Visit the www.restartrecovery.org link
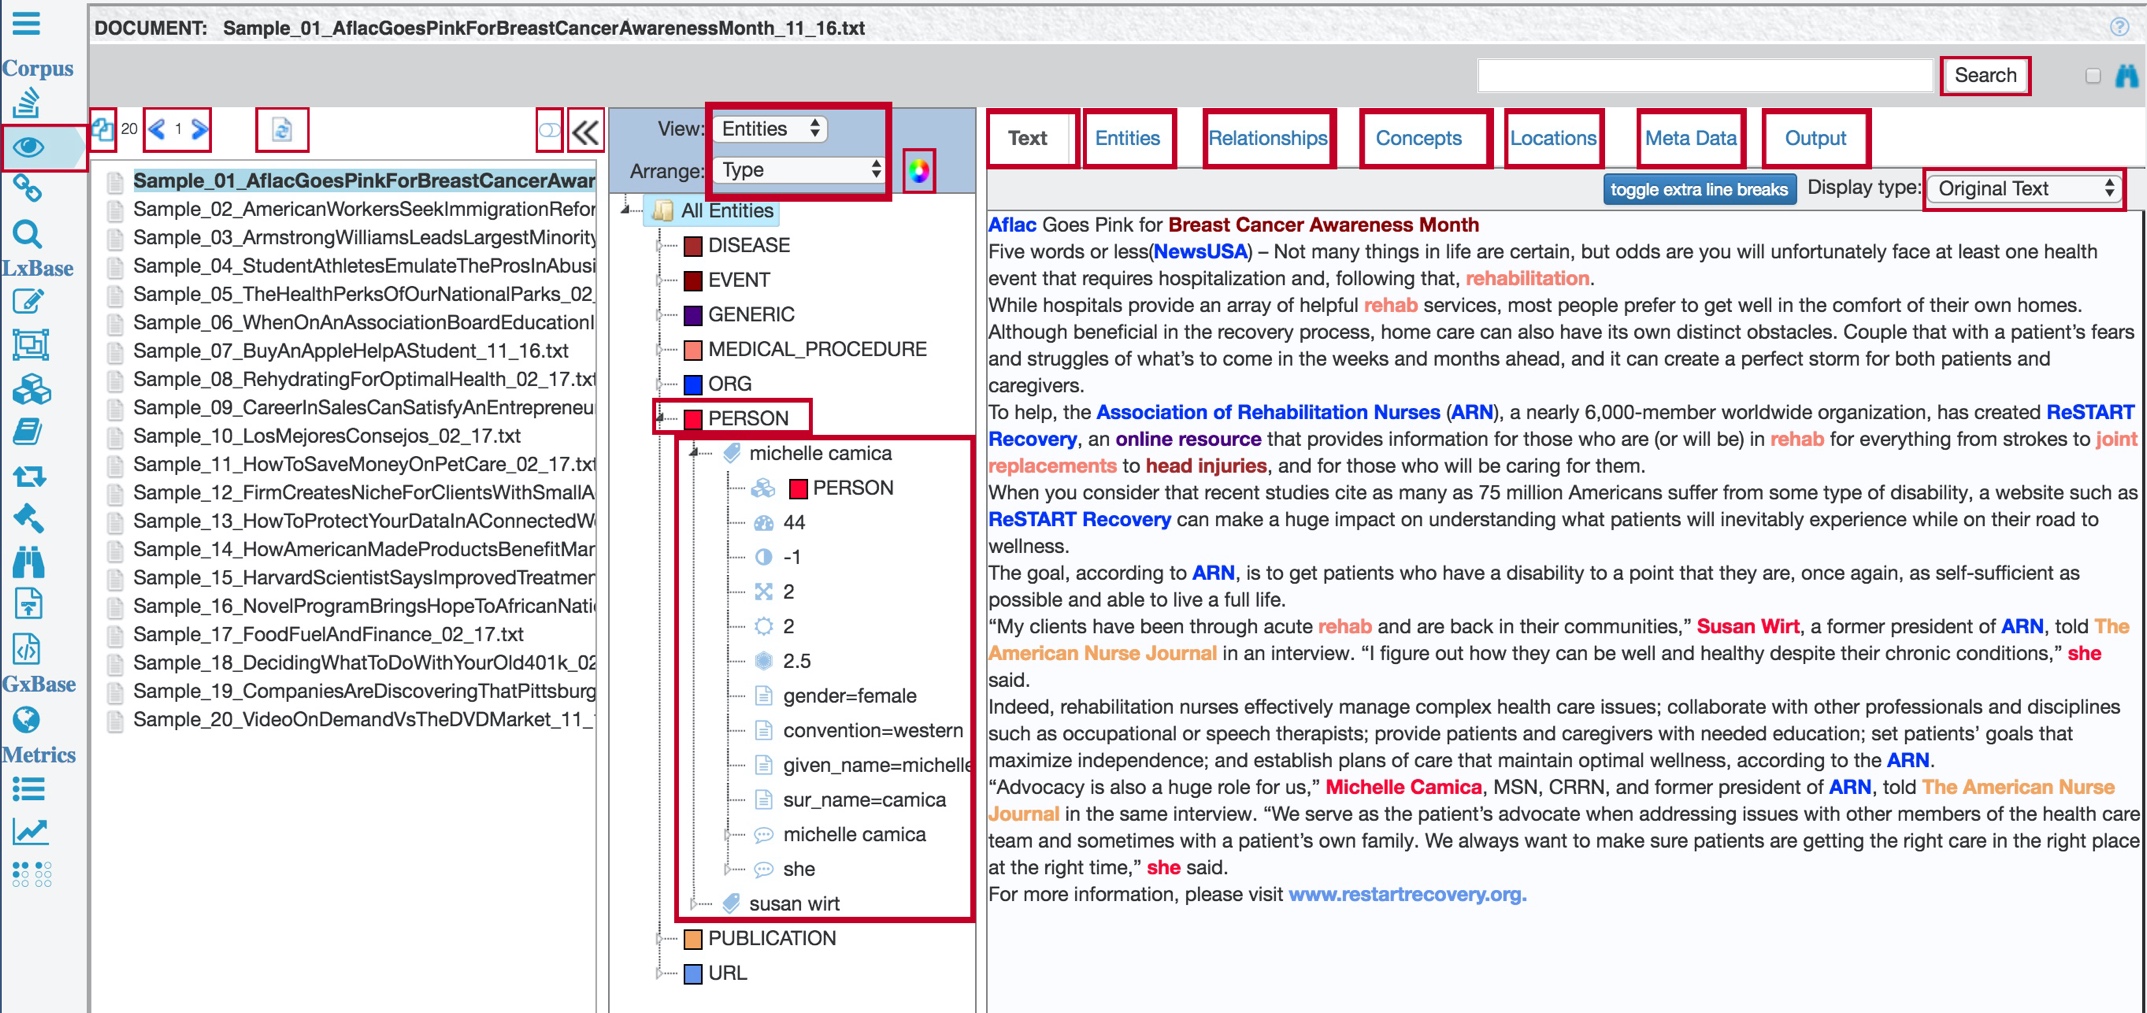The image size is (2147, 1013). tap(1407, 894)
